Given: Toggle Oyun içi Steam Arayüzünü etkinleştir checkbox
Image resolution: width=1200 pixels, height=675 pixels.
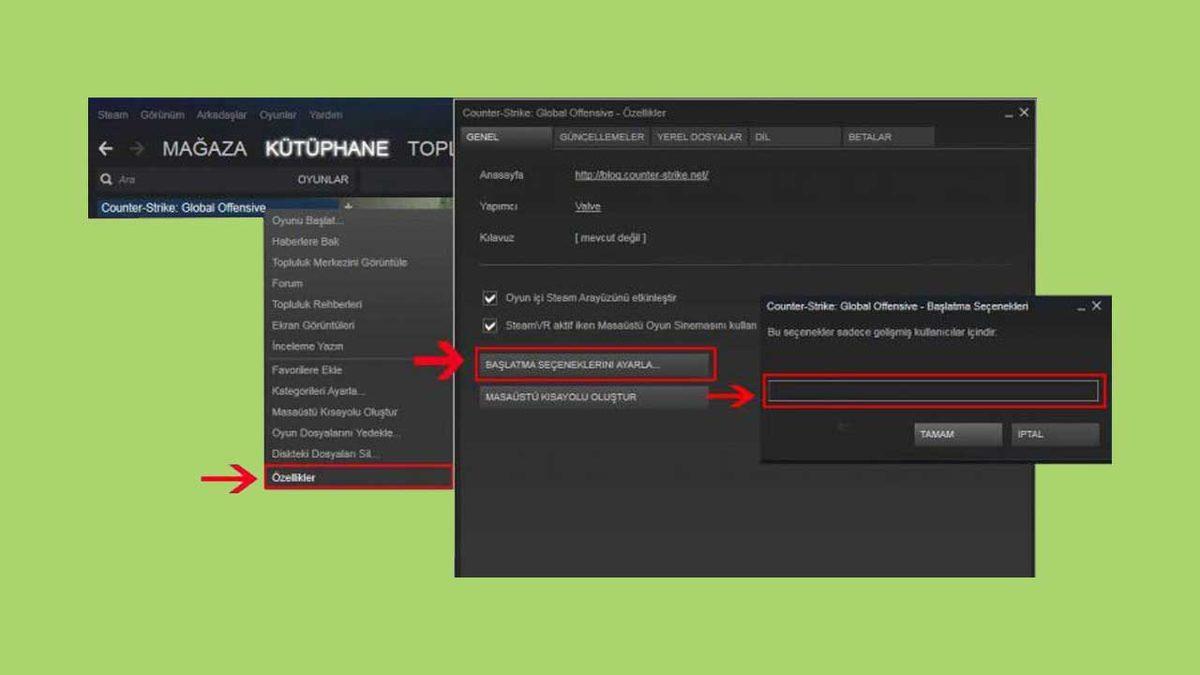Looking at the screenshot, I should (490, 298).
